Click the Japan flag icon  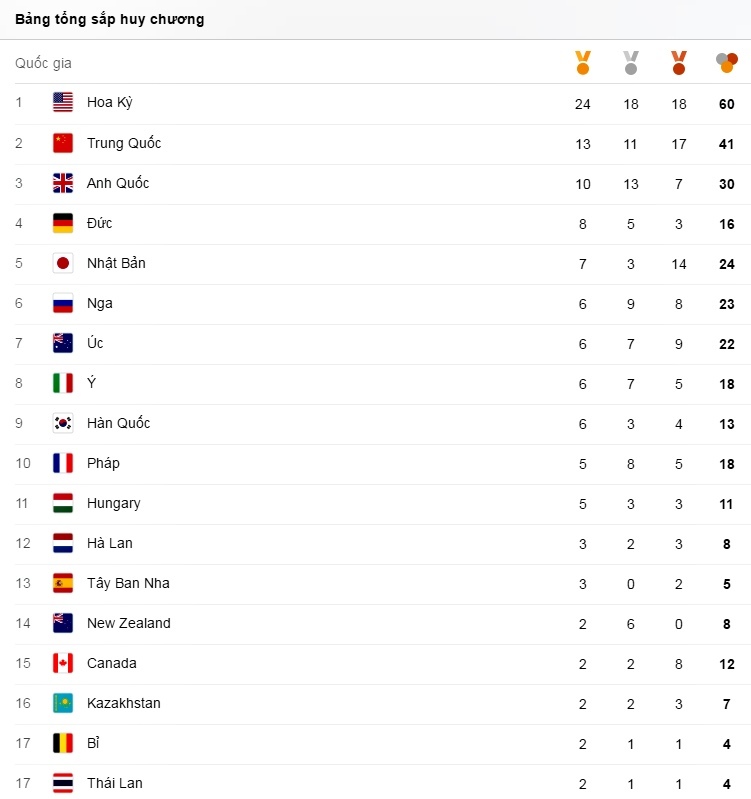click(x=63, y=263)
